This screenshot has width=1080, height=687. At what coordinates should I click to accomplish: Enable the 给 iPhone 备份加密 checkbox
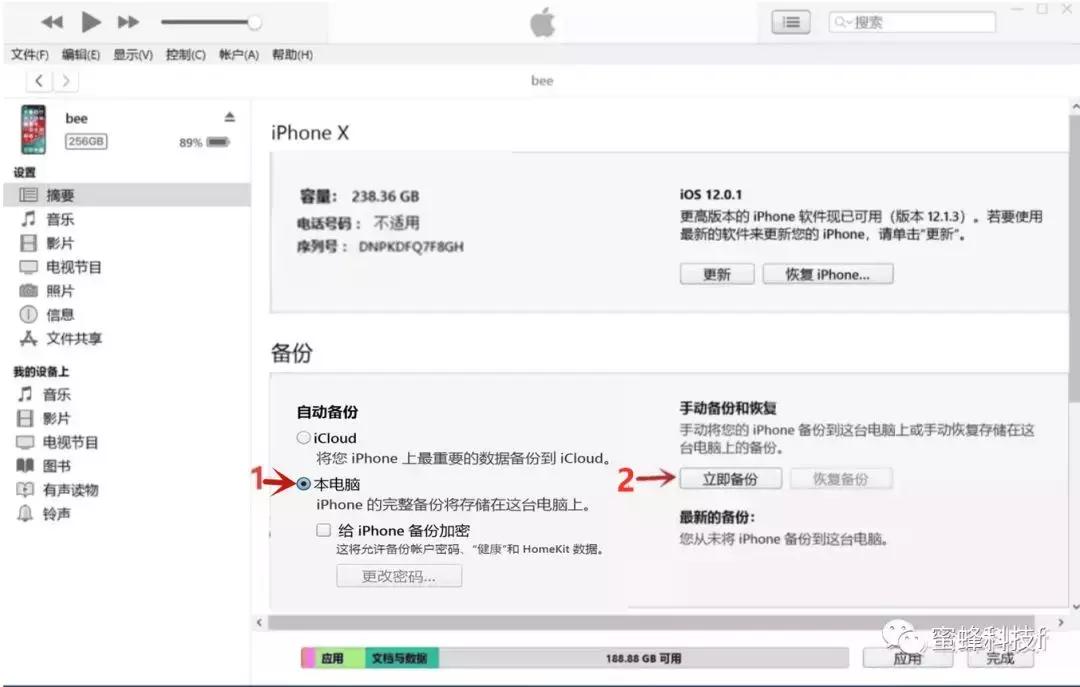[x=323, y=530]
